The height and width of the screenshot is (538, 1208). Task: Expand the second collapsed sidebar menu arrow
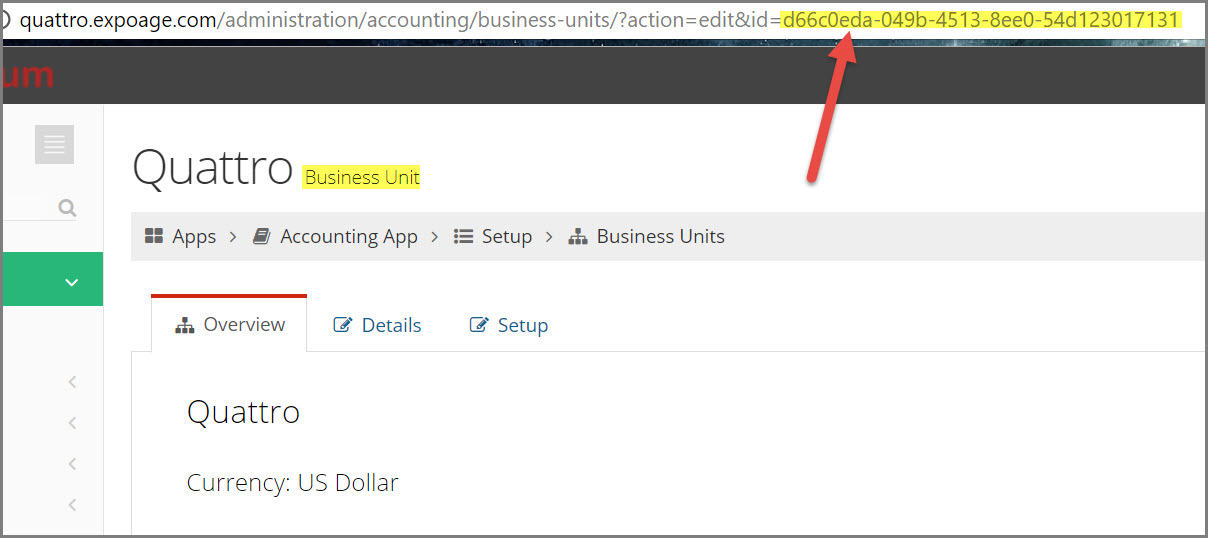tap(72, 423)
